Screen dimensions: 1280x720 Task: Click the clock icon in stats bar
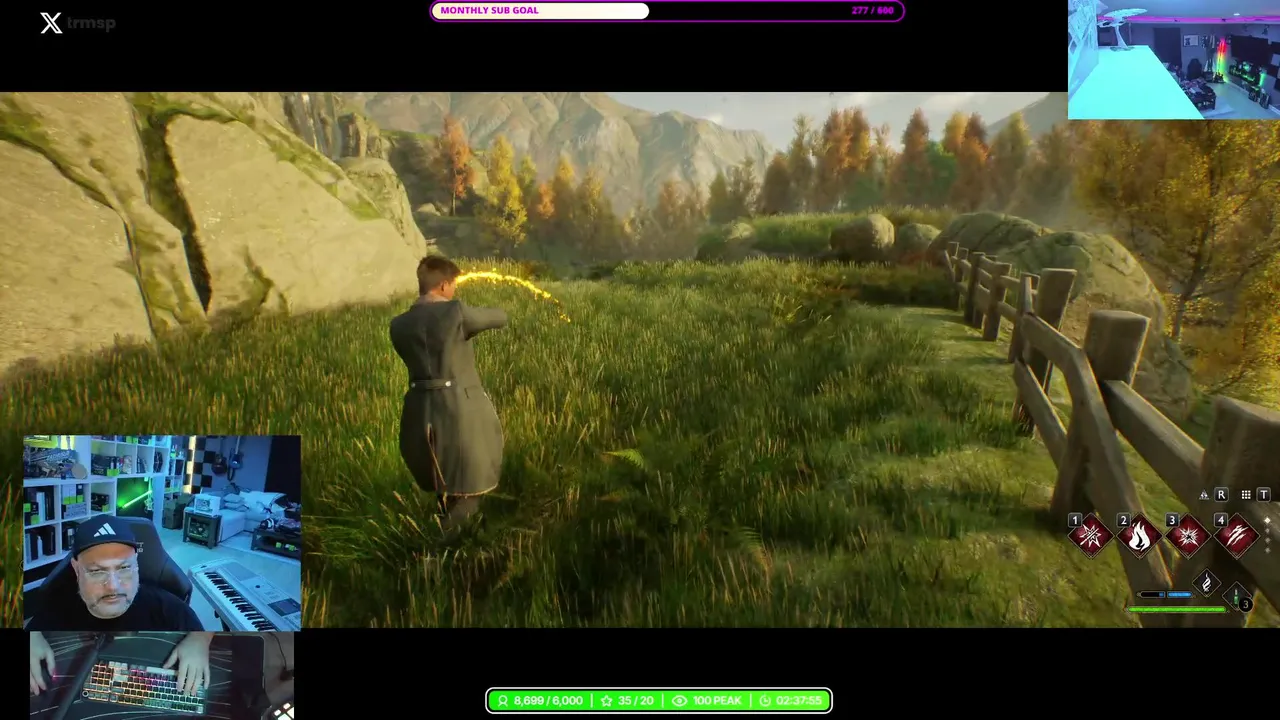[x=765, y=701]
